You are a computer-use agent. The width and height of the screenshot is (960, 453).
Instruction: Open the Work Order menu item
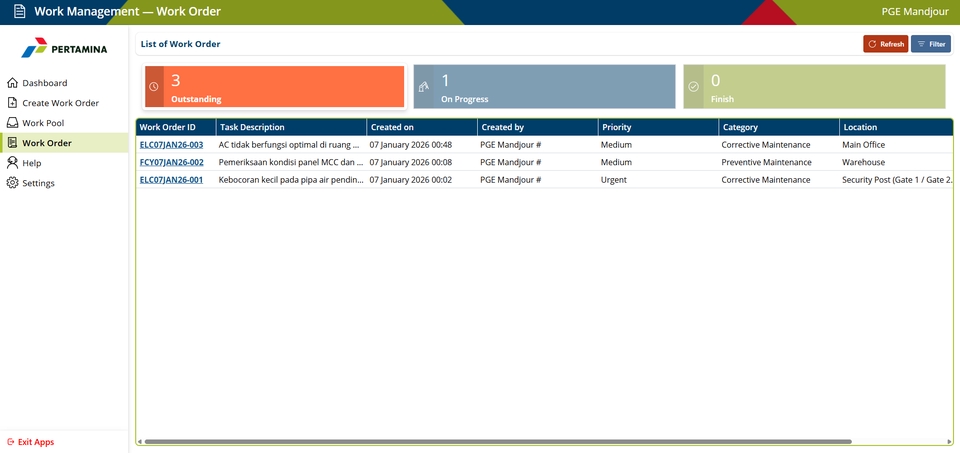(x=47, y=143)
